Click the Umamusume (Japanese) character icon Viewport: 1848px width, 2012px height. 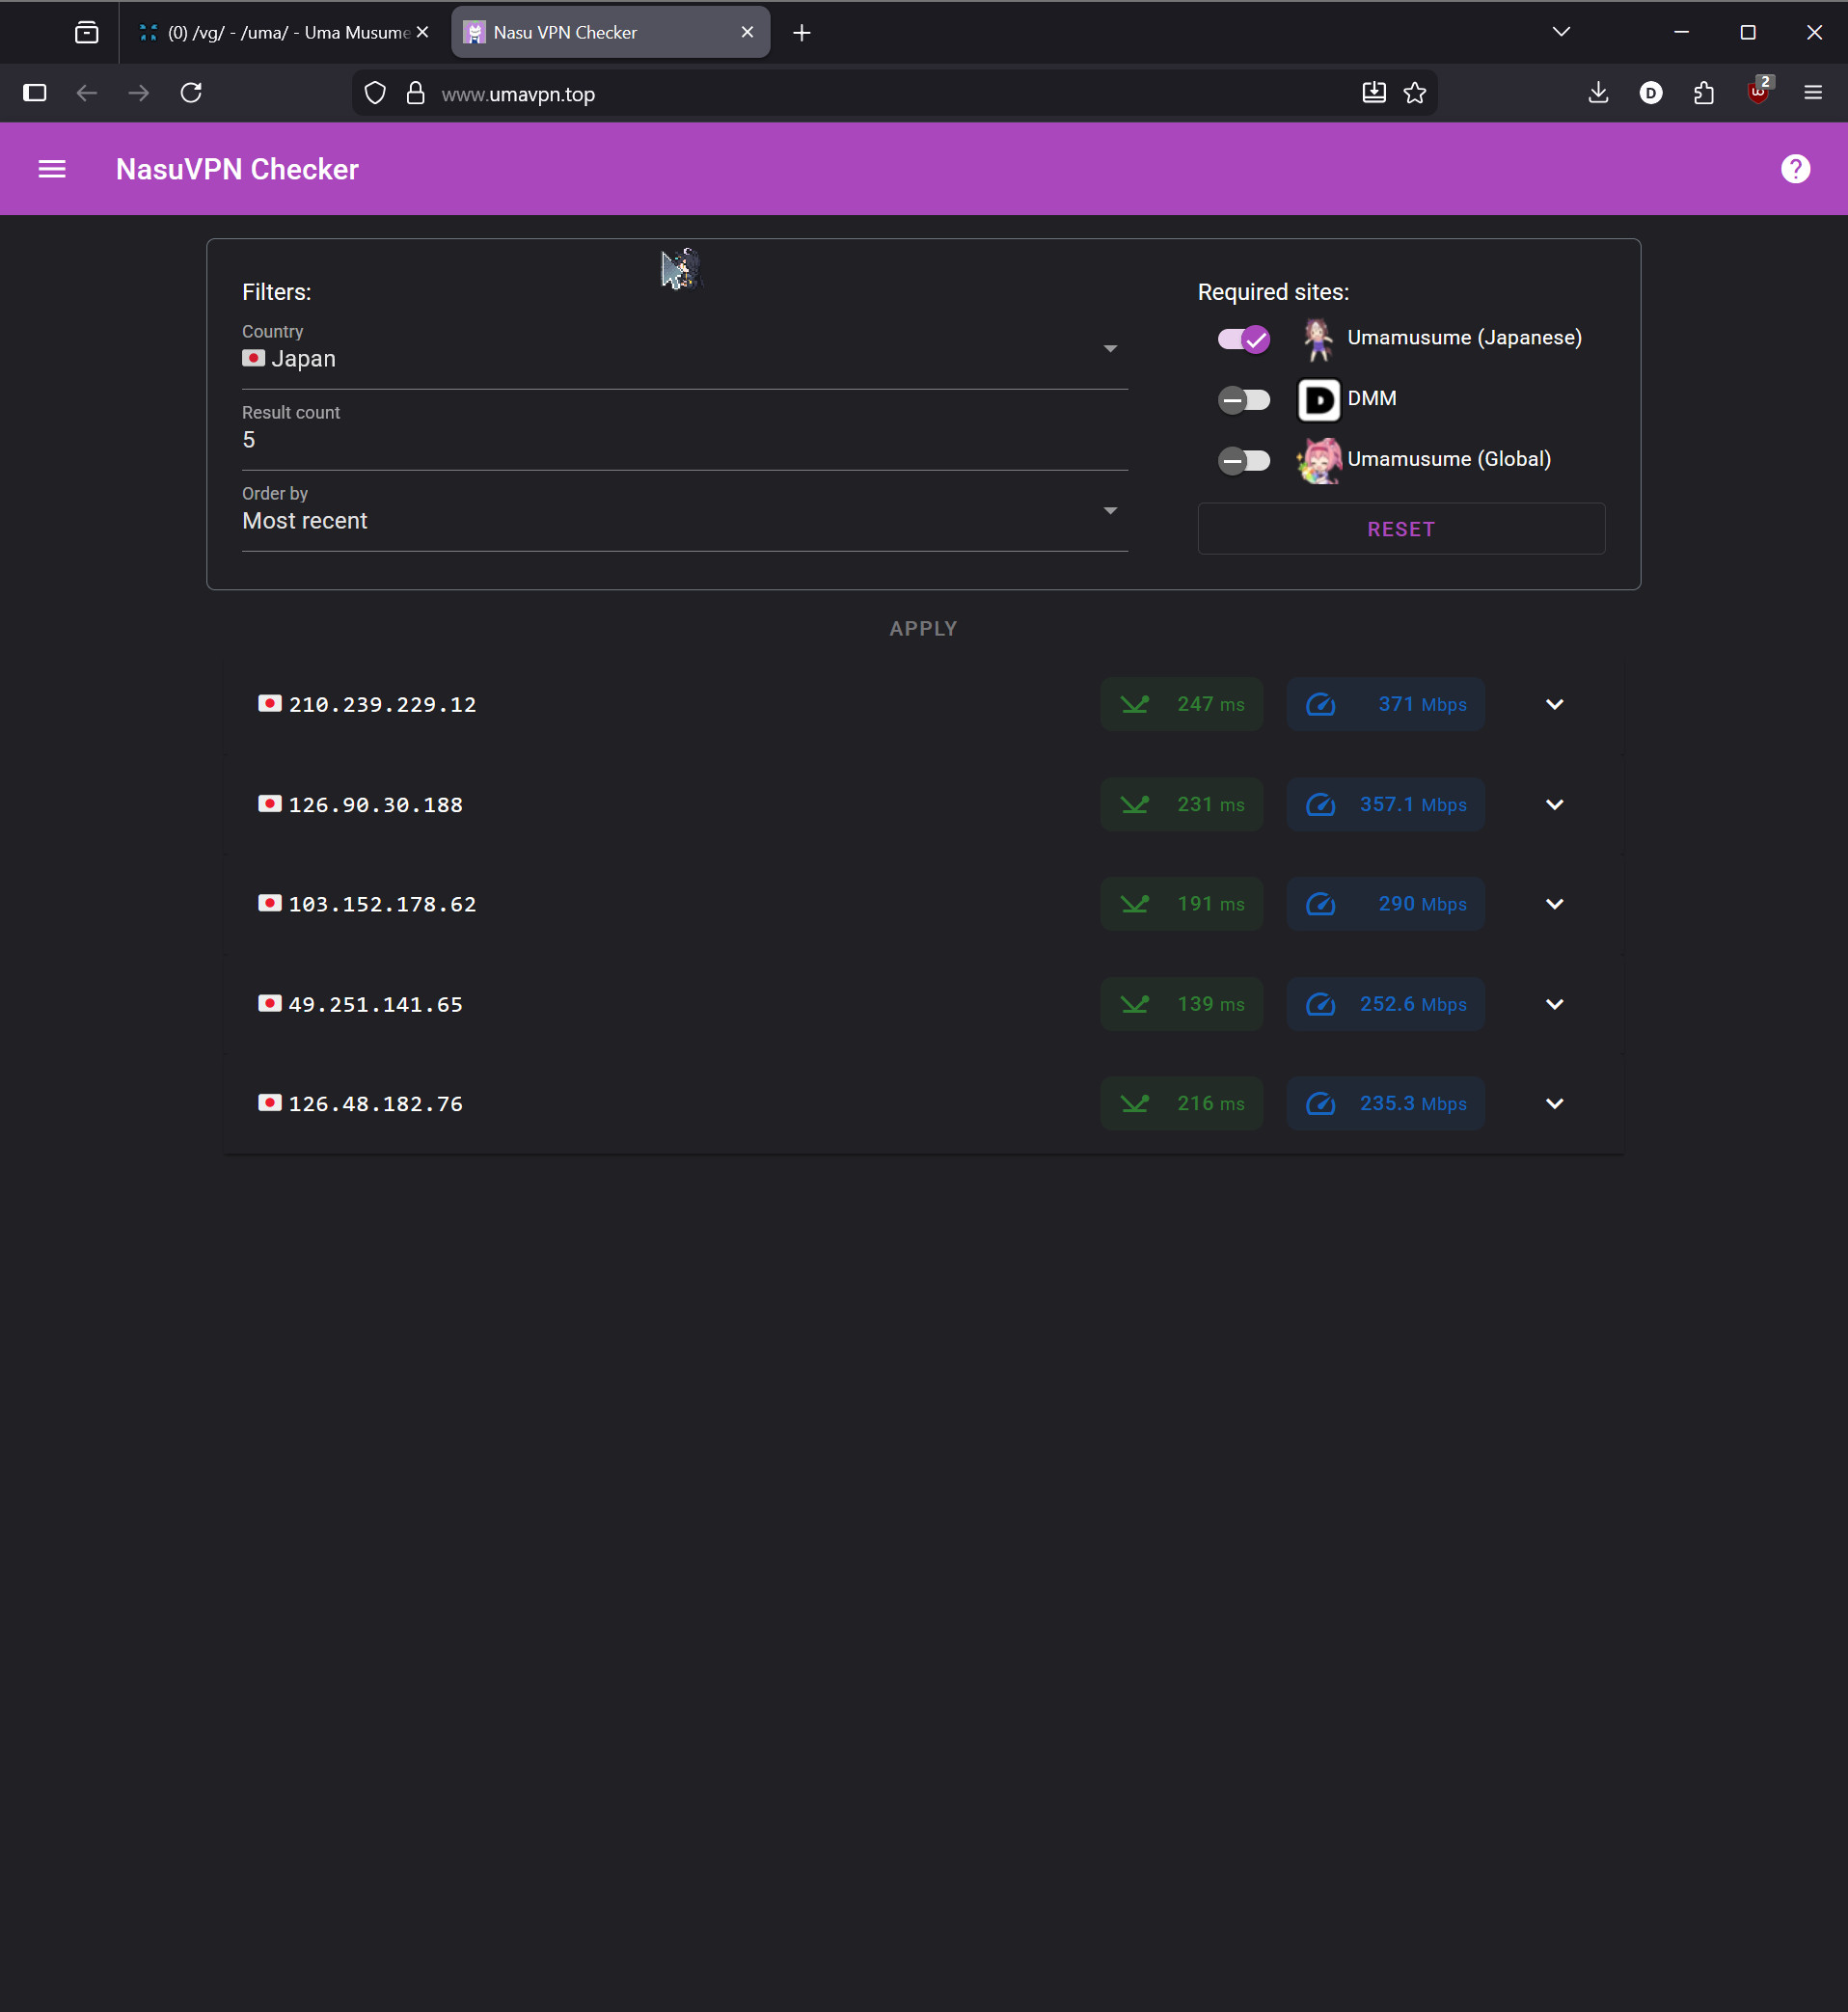(1318, 339)
